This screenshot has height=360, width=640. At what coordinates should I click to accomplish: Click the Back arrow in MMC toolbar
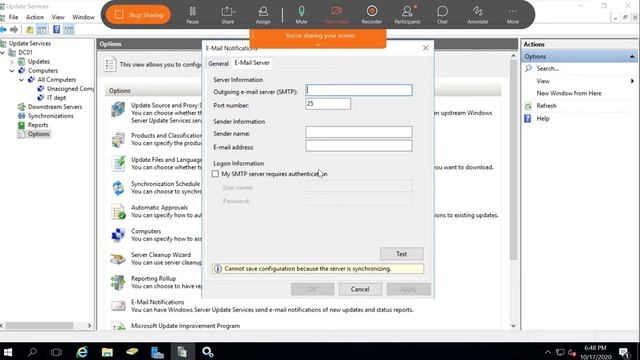[4, 30]
